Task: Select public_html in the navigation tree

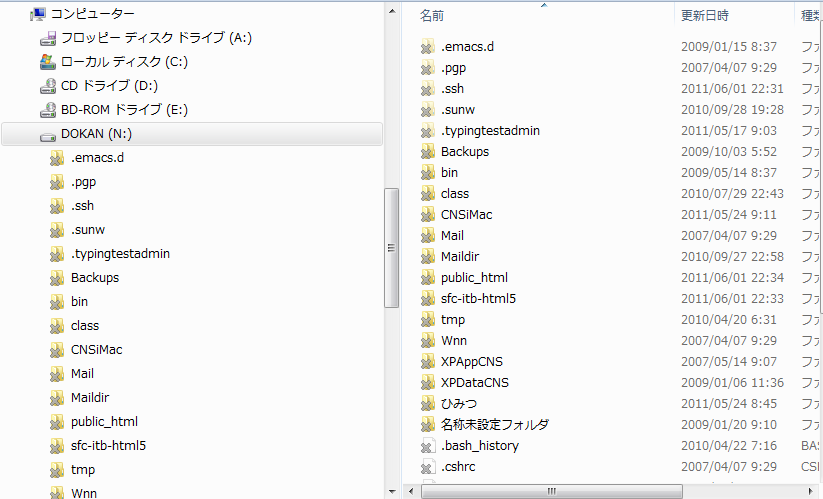Action: pyautogui.click(x=104, y=422)
